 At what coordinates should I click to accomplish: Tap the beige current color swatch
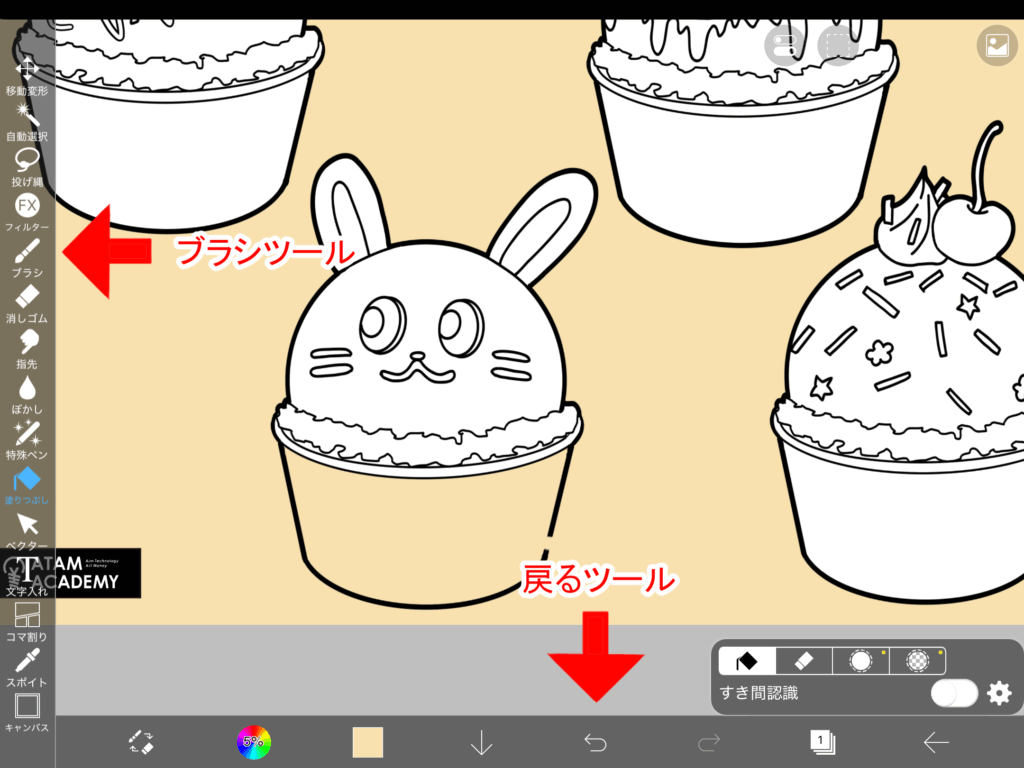pos(368,742)
